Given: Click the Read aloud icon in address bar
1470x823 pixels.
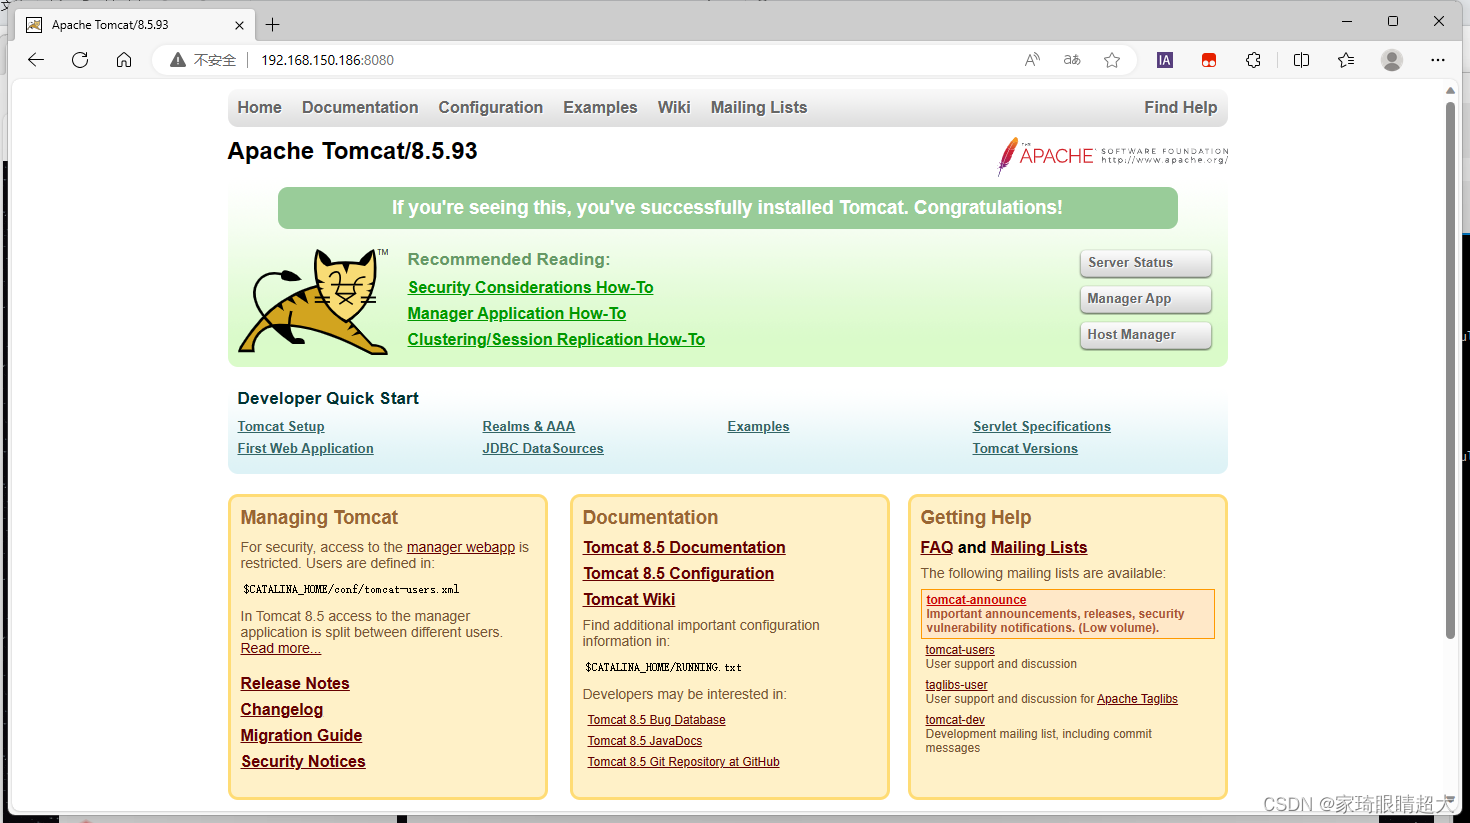Looking at the screenshot, I should pyautogui.click(x=1031, y=60).
